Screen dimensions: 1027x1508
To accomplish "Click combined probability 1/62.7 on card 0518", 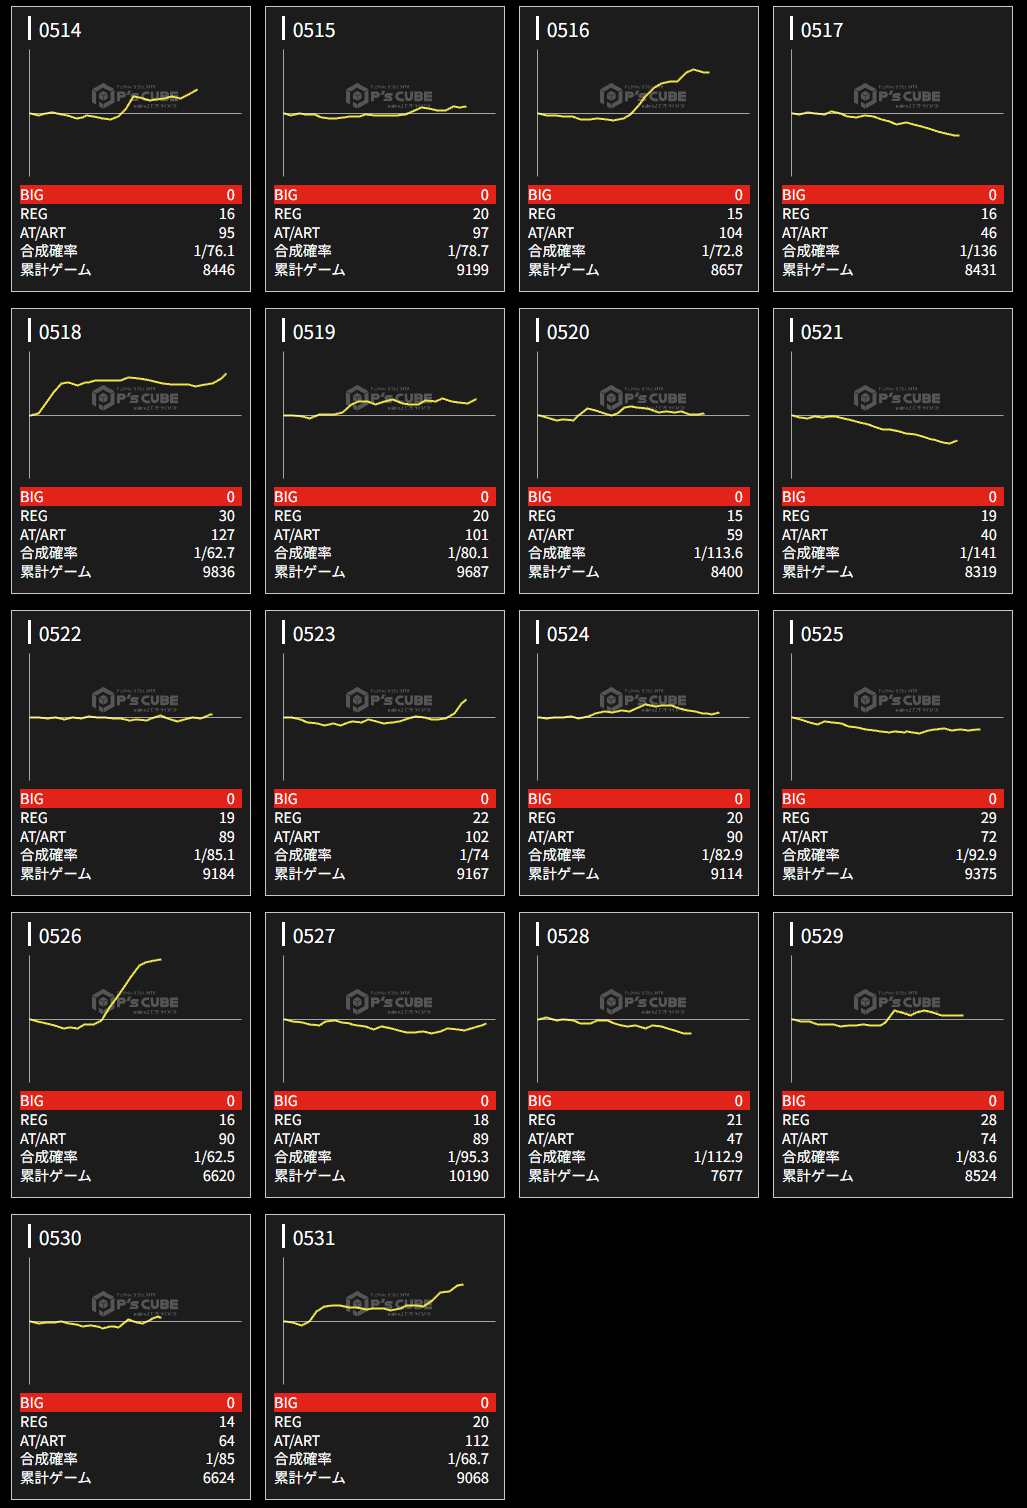I will pyautogui.click(x=214, y=553).
